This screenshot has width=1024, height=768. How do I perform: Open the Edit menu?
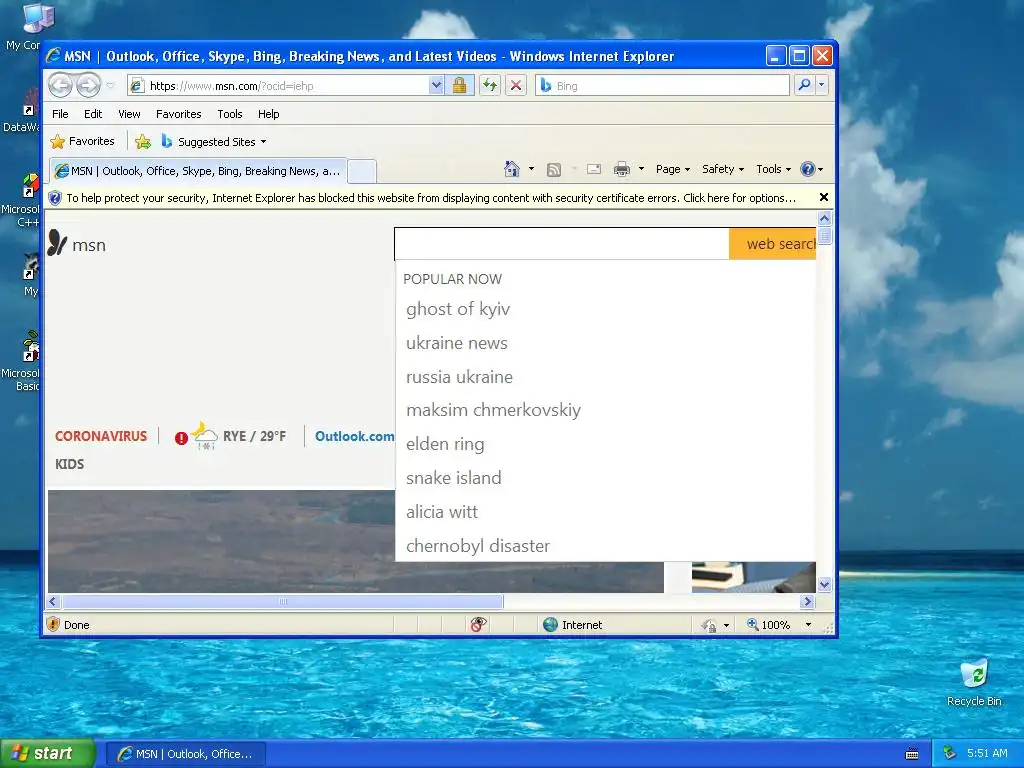(93, 114)
